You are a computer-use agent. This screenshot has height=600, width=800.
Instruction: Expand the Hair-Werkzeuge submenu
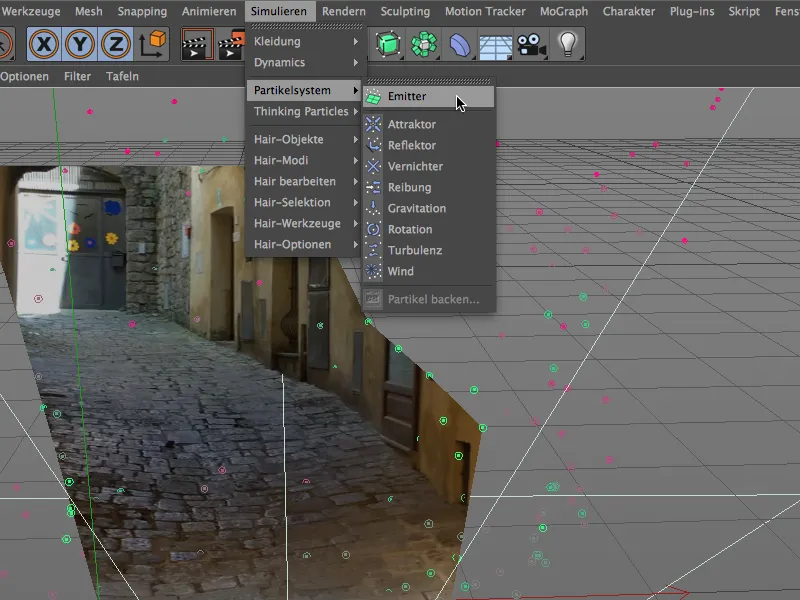tap(305, 223)
